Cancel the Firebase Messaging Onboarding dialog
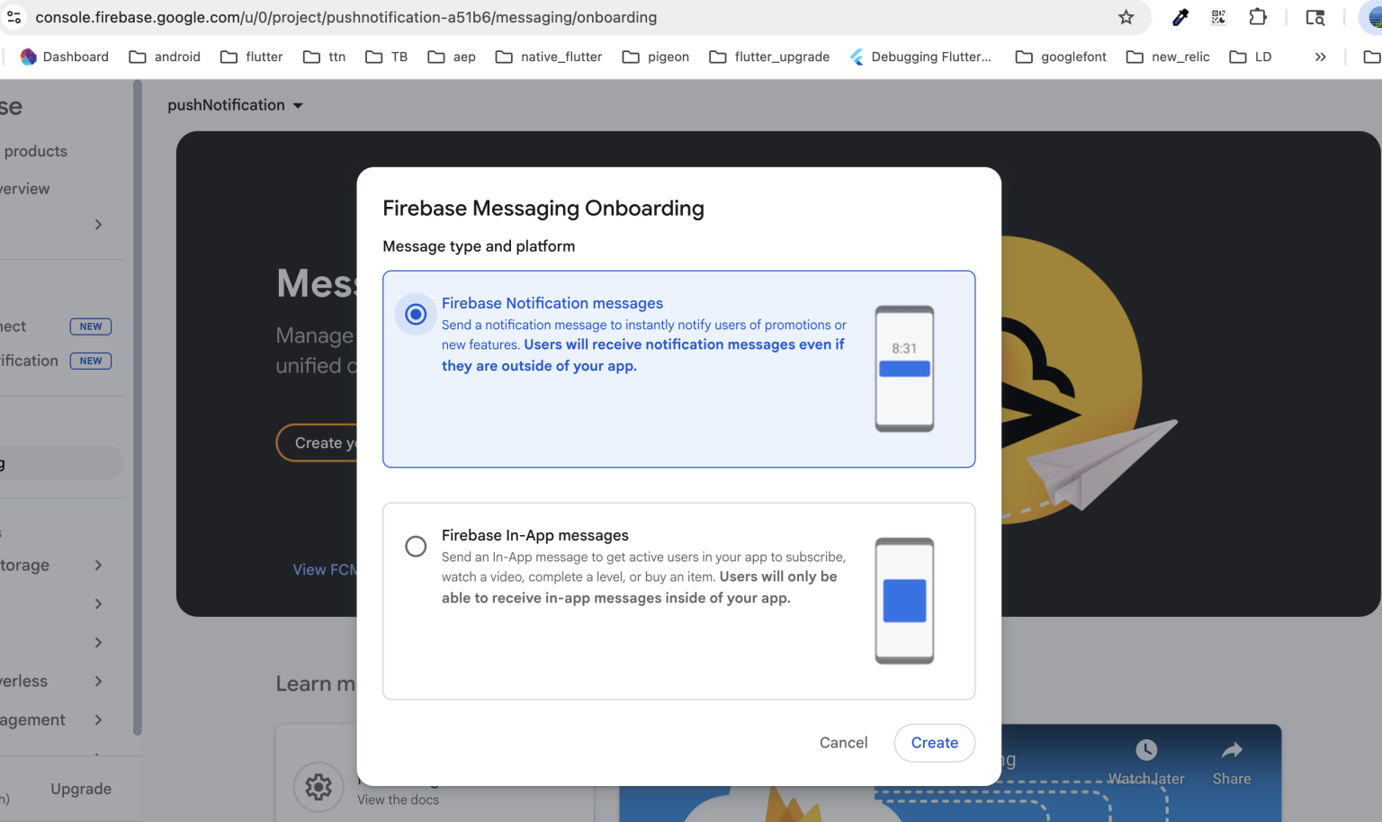Viewport: 1382px width, 822px height. (843, 743)
